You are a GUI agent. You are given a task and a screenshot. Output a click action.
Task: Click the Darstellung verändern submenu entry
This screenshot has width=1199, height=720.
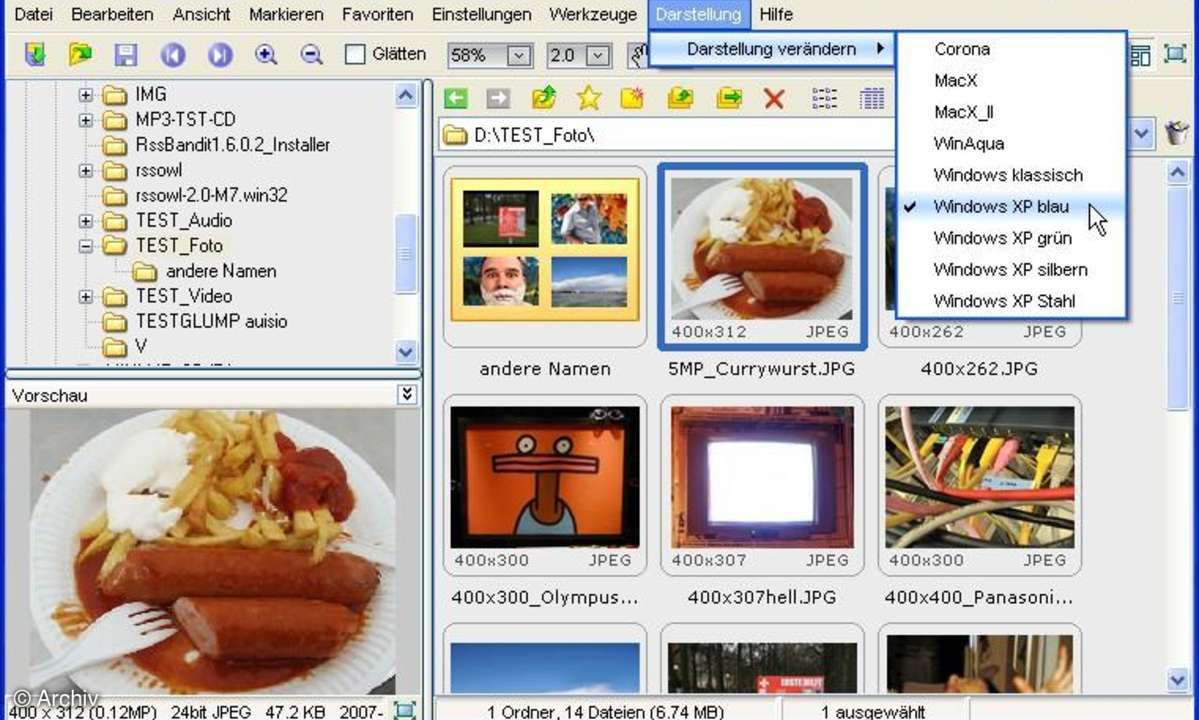(x=772, y=49)
